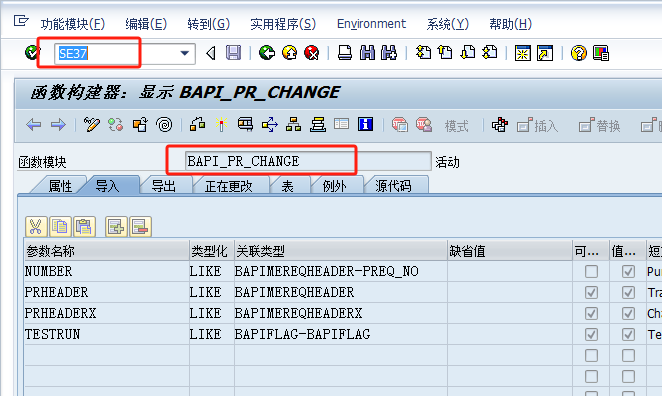Screen dimensions: 662x396
Task: Toggle Pass Value checkbox for PRHEADERX row
Action: coord(628,313)
